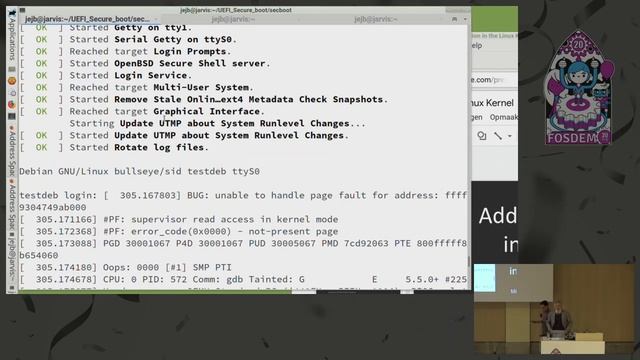Click the 'Started Rotate log files' line
This screenshot has height=360, width=640.
point(114,147)
